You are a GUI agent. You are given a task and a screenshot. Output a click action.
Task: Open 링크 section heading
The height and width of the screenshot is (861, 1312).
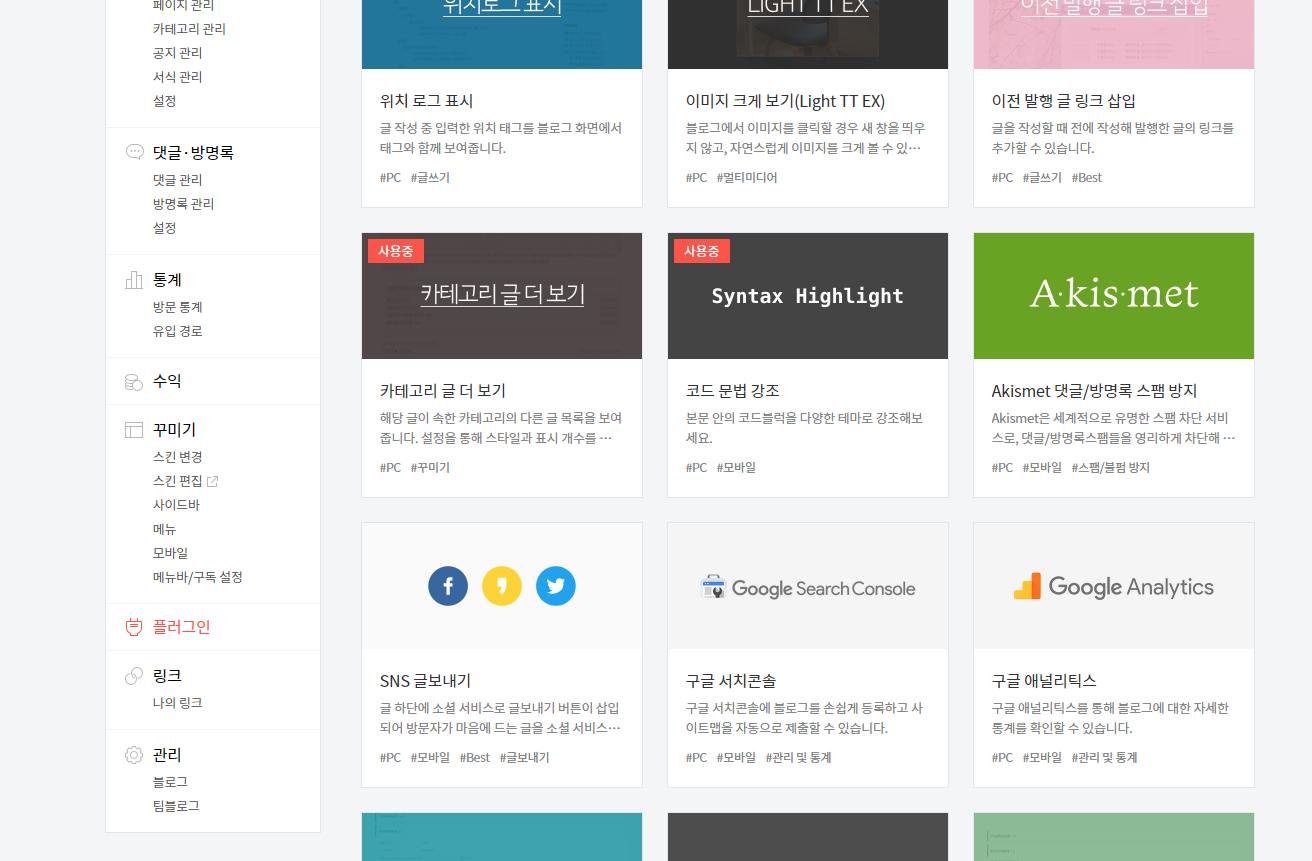point(167,676)
